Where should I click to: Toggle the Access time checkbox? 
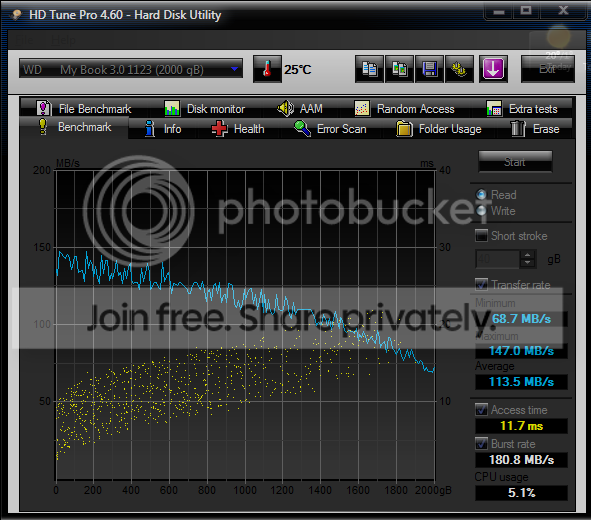pyautogui.click(x=481, y=409)
